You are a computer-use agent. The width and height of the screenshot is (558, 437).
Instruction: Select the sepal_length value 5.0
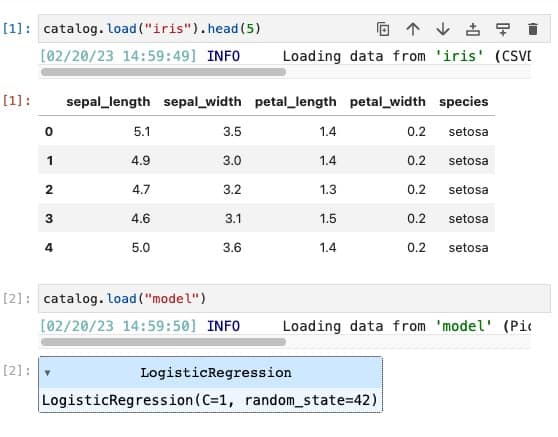click(x=141, y=247)
